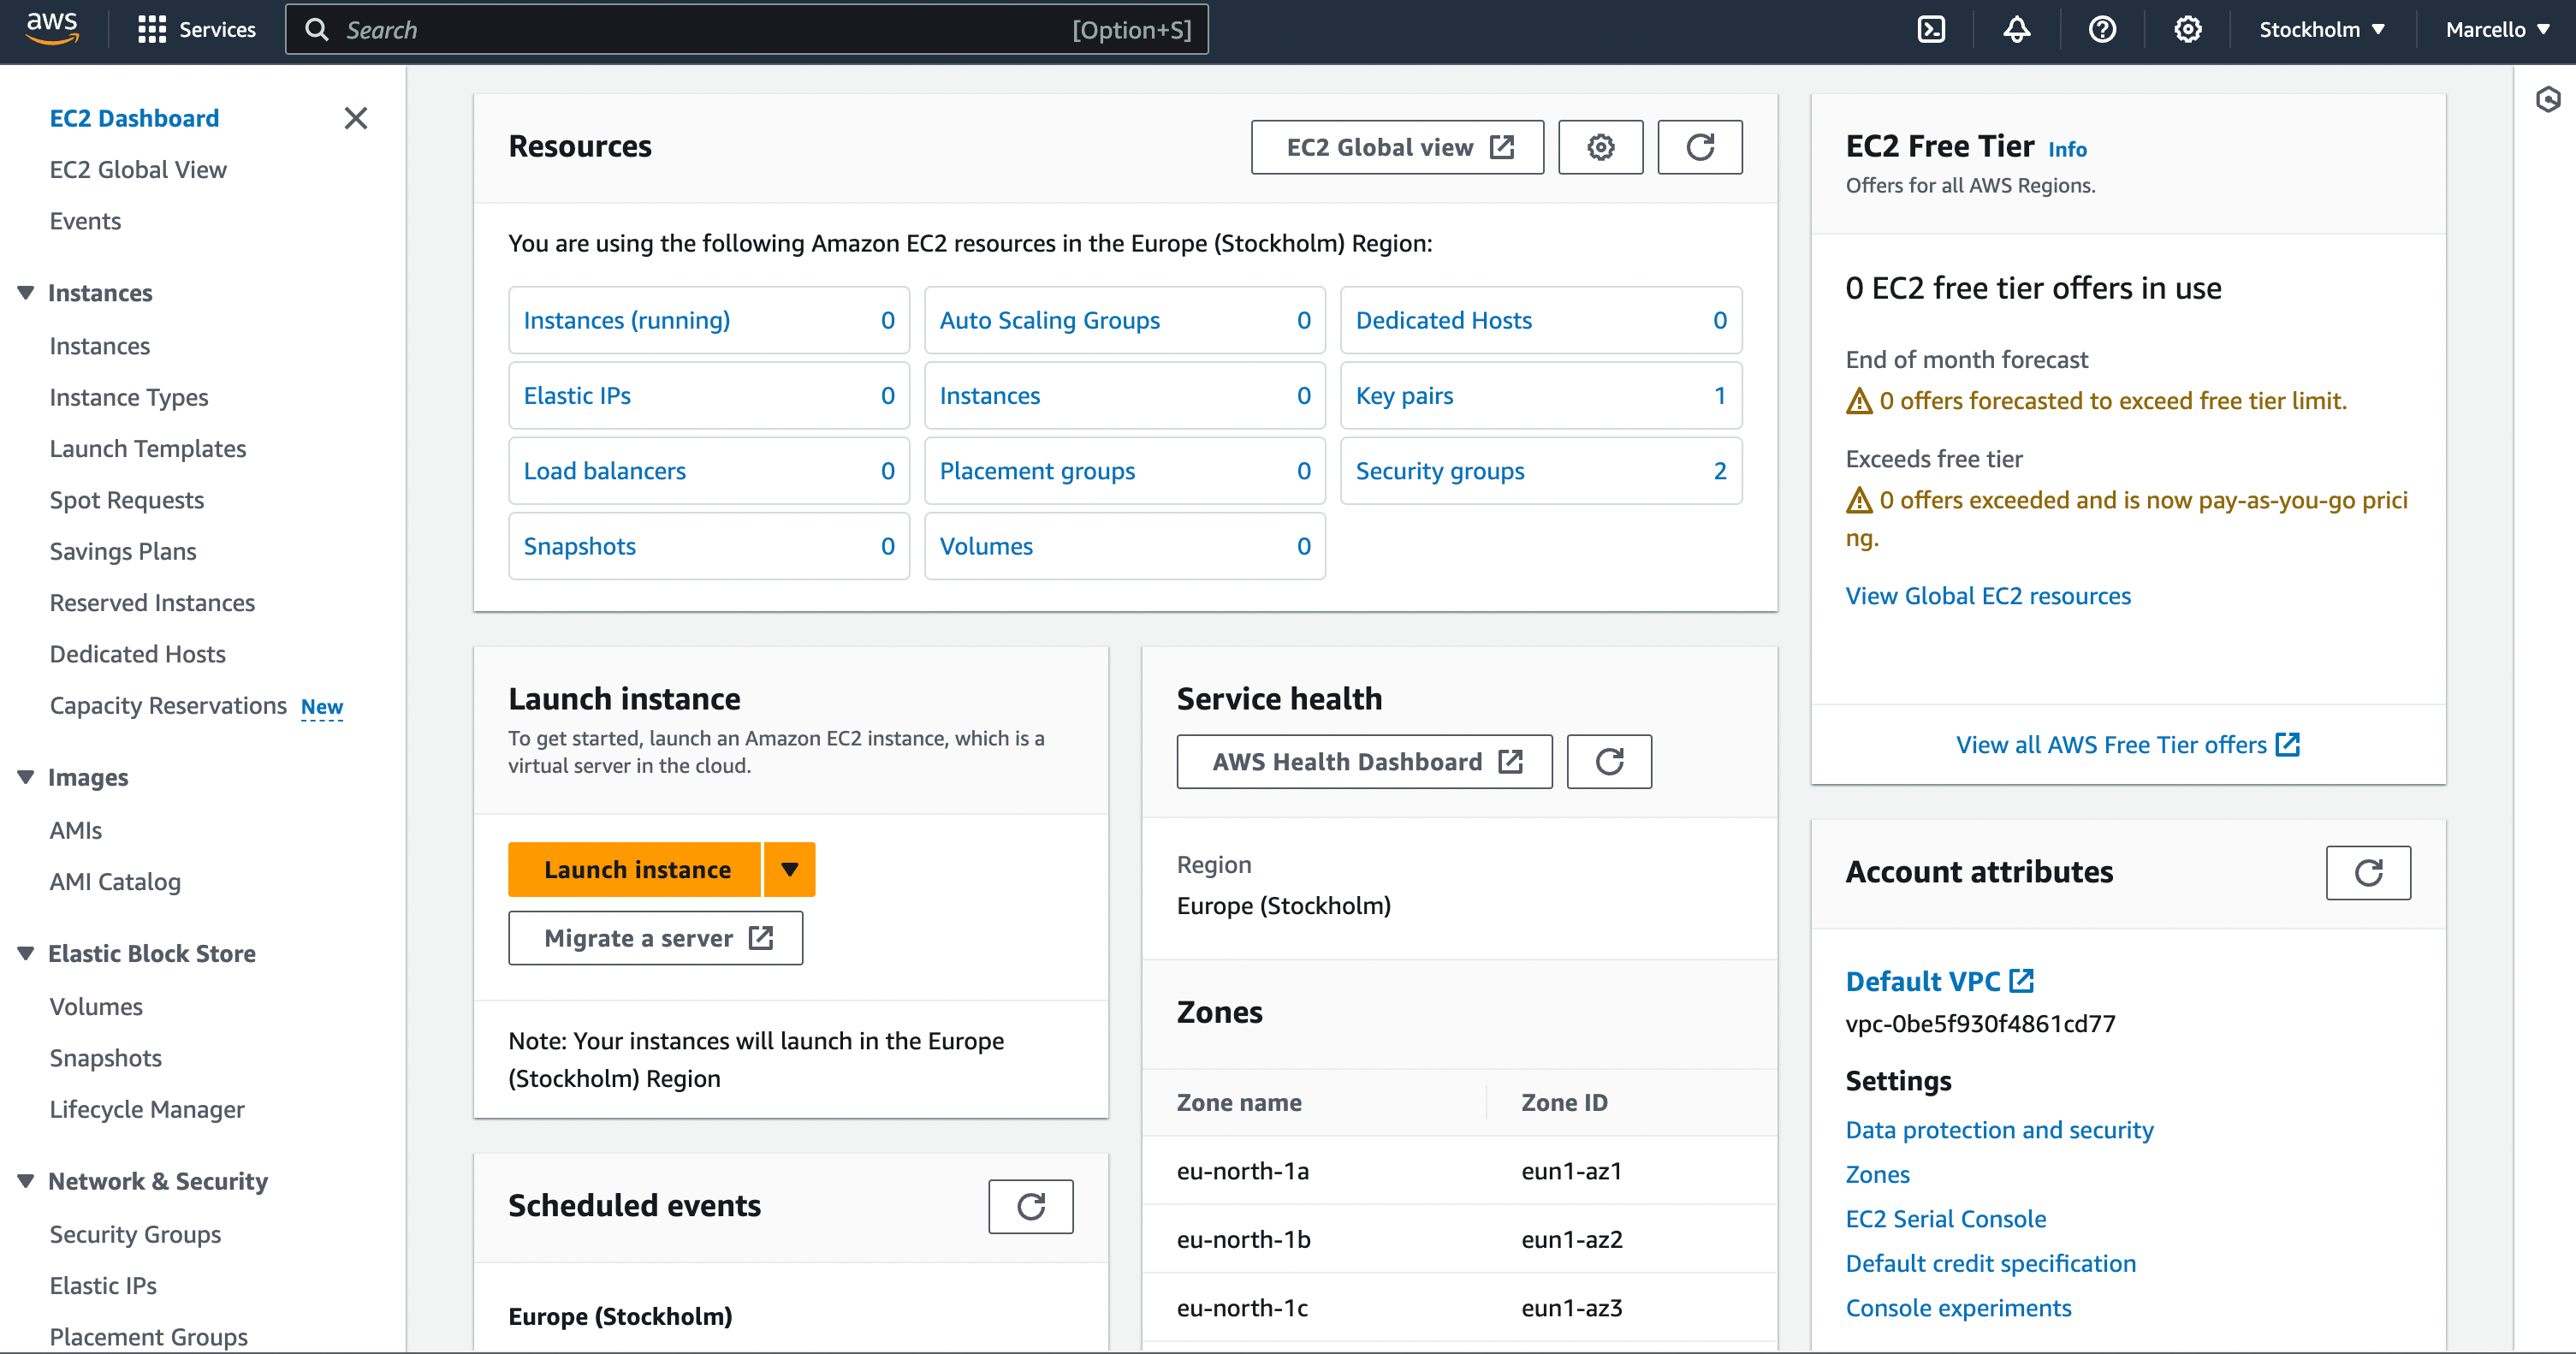Open the Marcello account menu
This screenshot has height=1354, width=2576.
coord(2496,30)
